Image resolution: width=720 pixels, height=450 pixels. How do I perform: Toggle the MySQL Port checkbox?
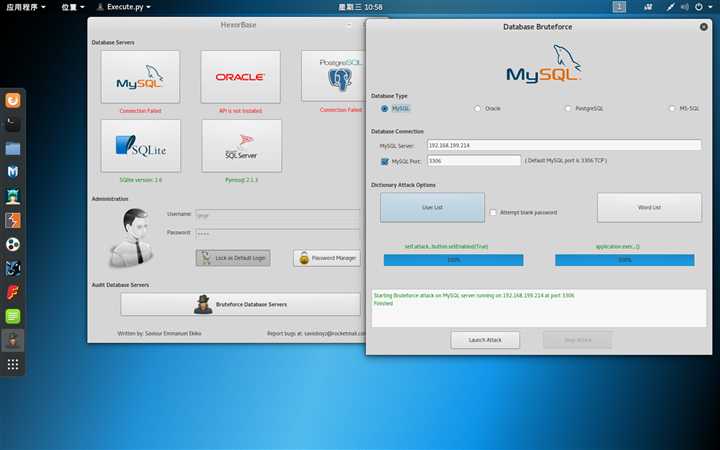(x=385, y=162)
